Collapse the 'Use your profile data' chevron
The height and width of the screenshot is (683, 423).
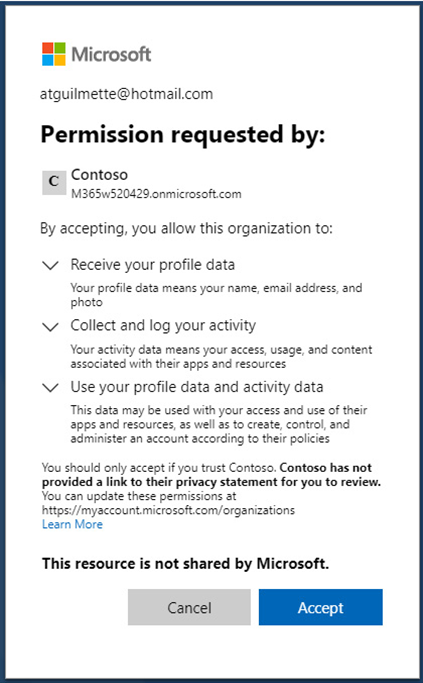51,388
